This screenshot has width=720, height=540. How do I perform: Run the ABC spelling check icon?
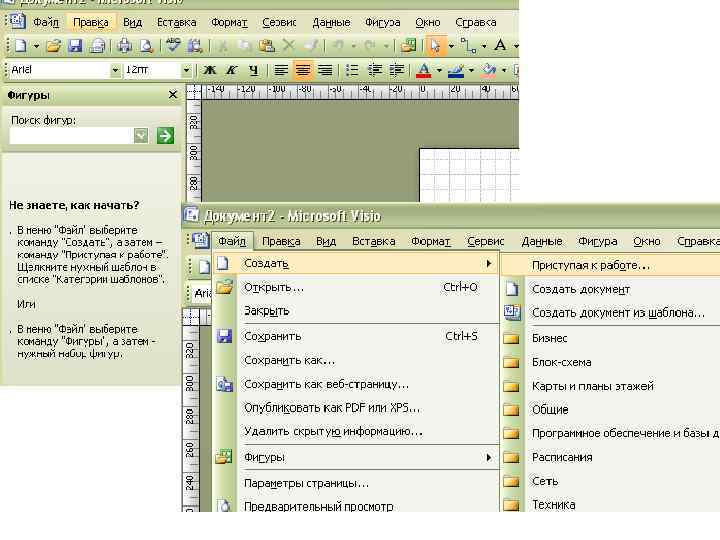(x=173, y=45)
